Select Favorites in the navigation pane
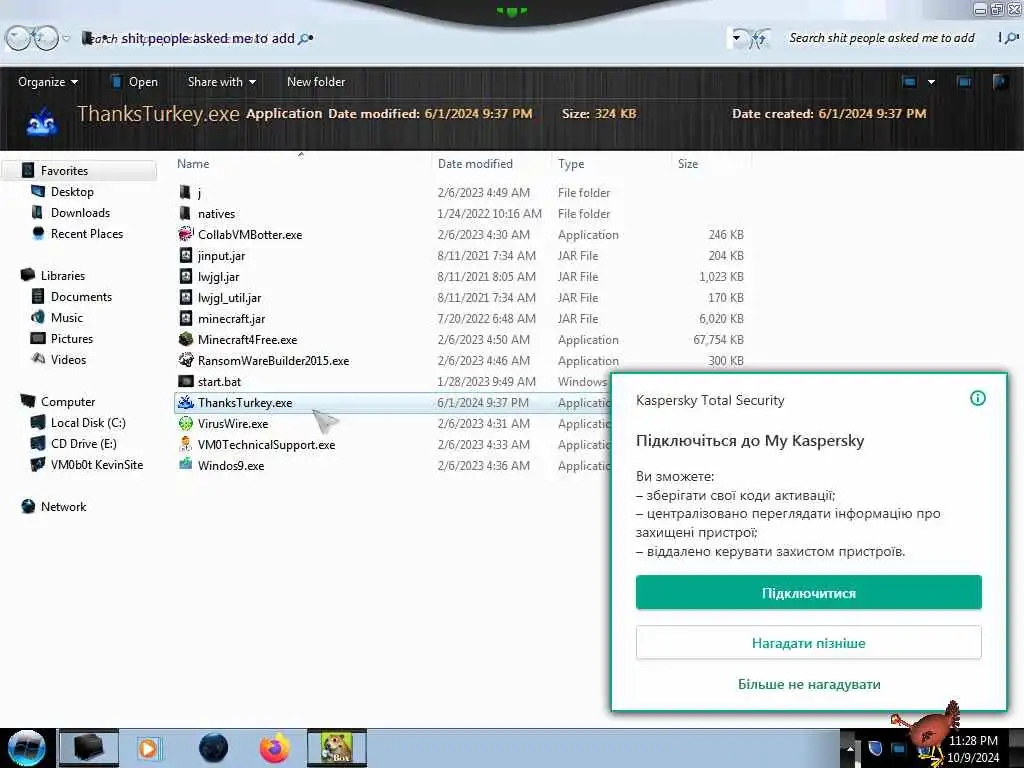The width and height of the screenshot is (1024, 768). pyautogui.click(x=64, y=170)
